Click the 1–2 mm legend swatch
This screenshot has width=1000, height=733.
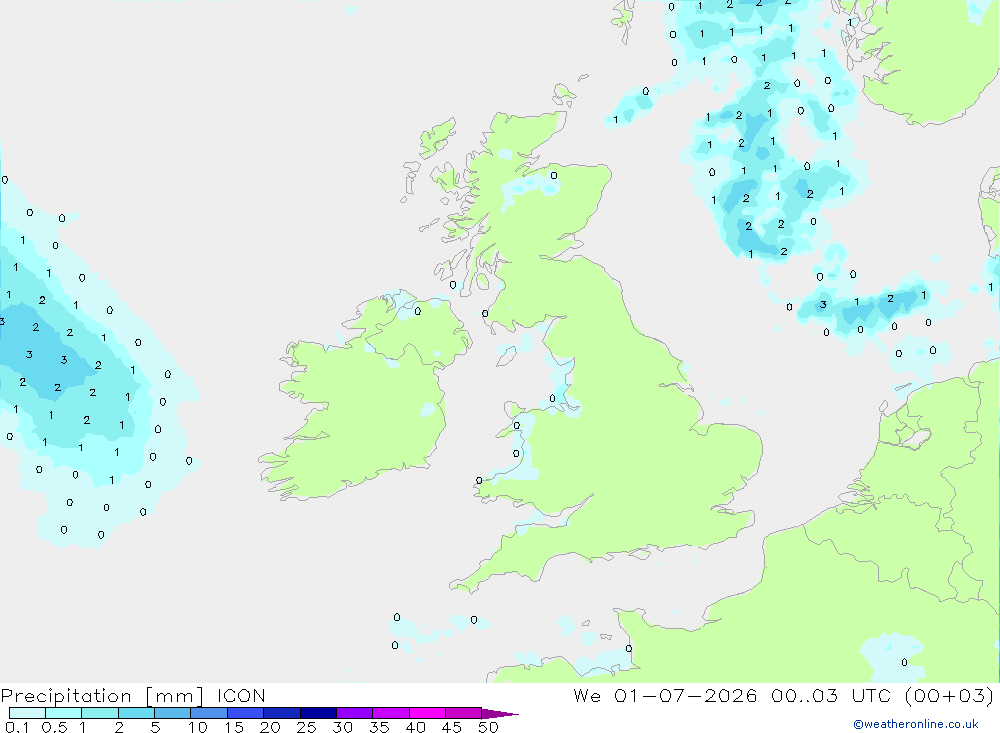click(x=100, y=713)
